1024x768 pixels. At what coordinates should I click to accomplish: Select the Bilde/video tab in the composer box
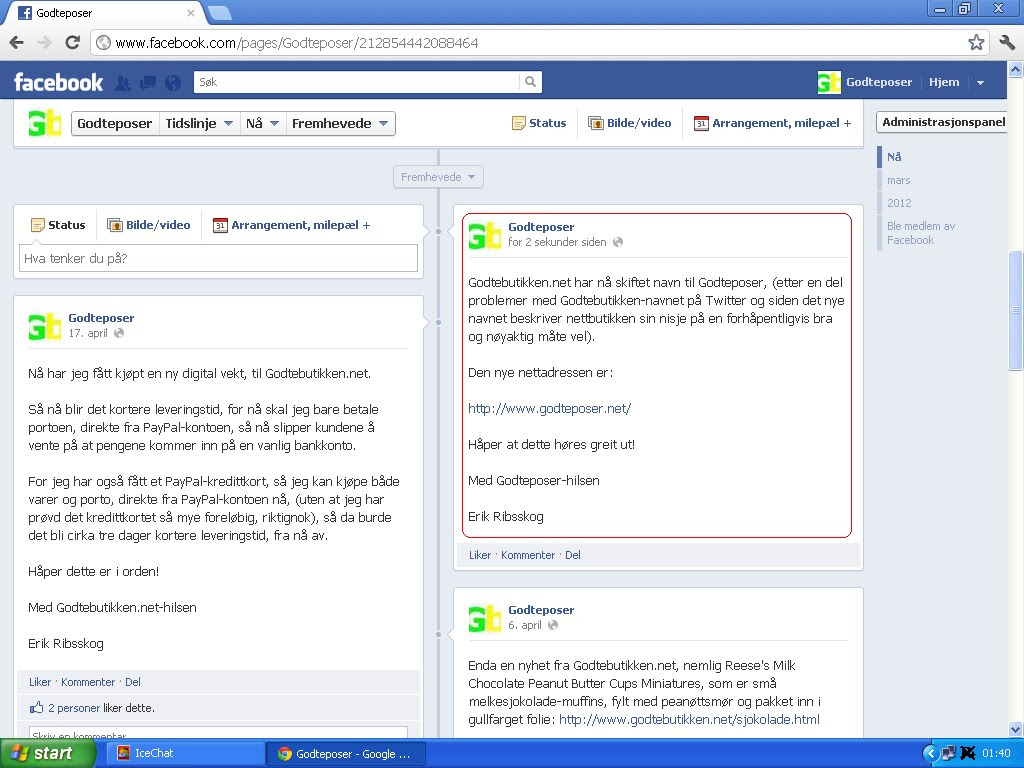149,225
